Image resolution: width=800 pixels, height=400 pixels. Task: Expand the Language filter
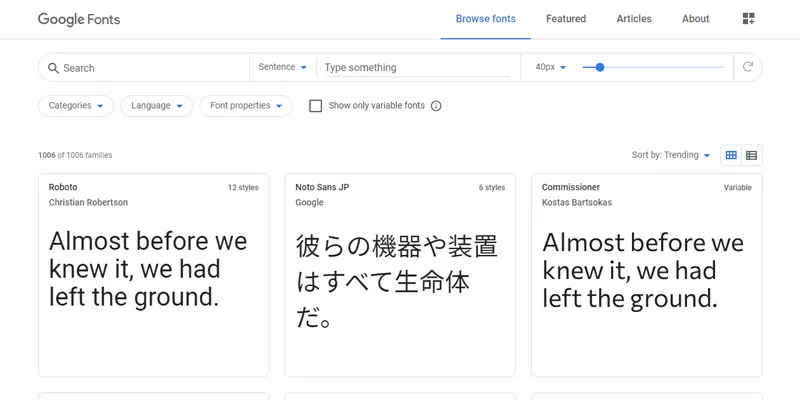[x=157, y=106]
